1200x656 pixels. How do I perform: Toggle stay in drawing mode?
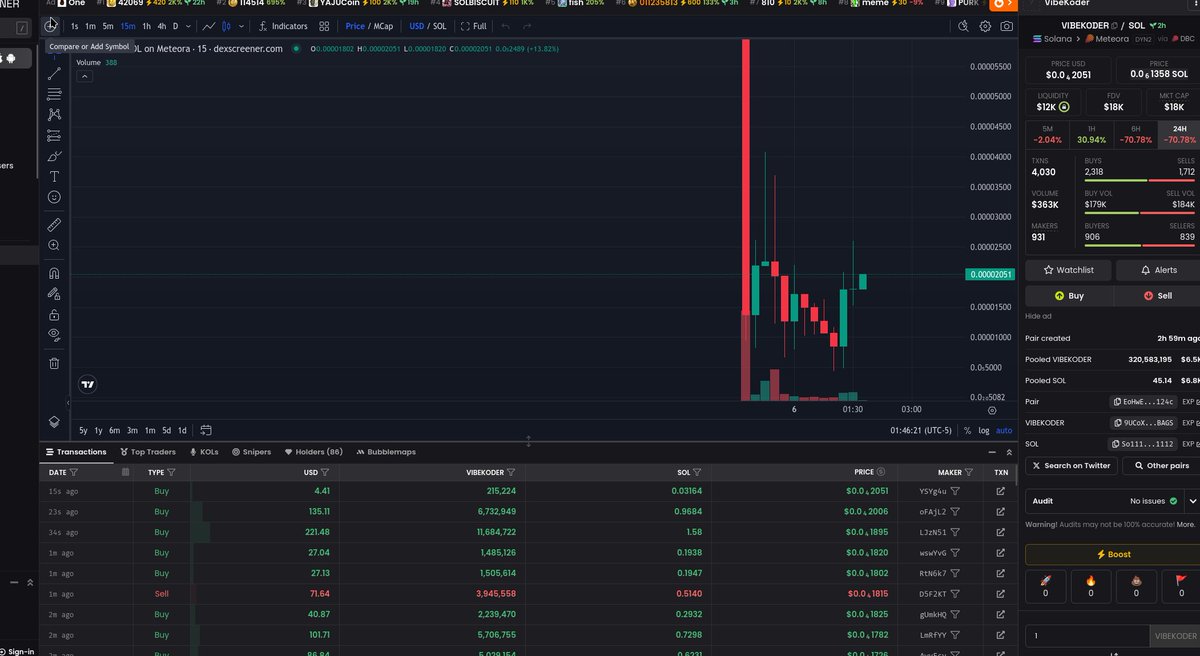54,294
